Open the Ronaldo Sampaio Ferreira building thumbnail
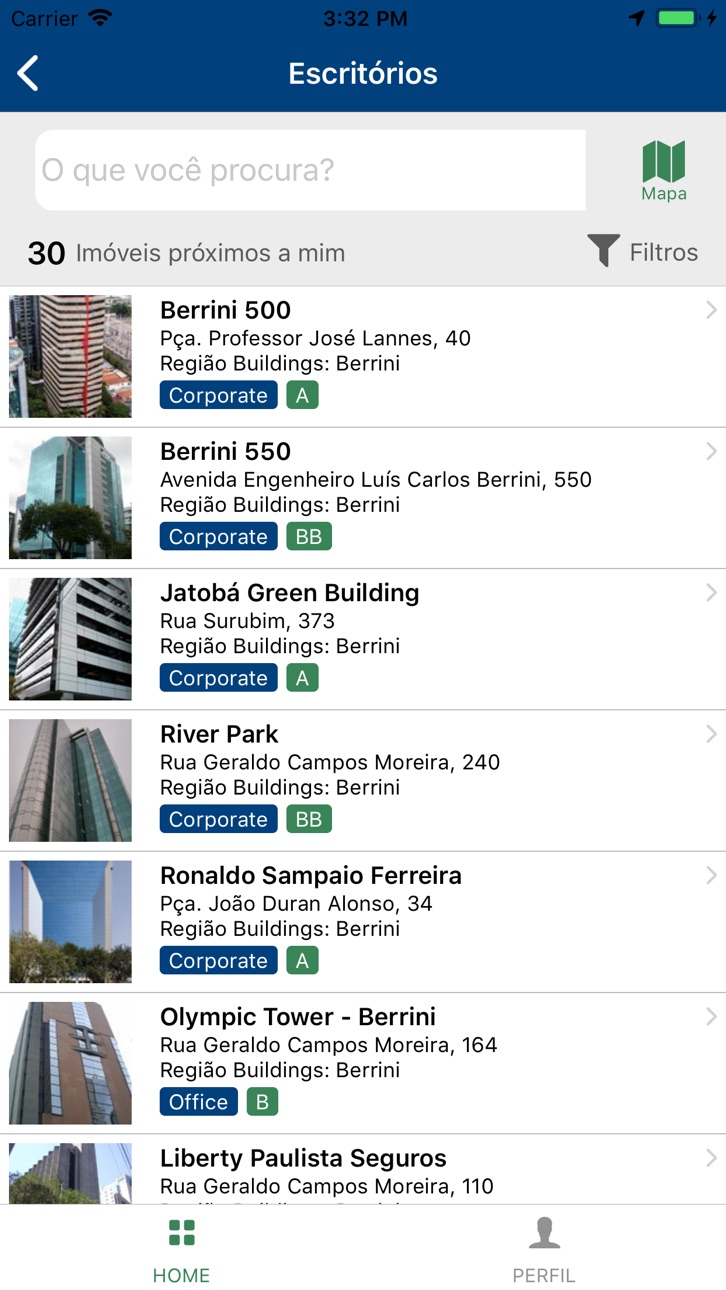The height and width of the screenshot is (1290, 726). (70, 922)
